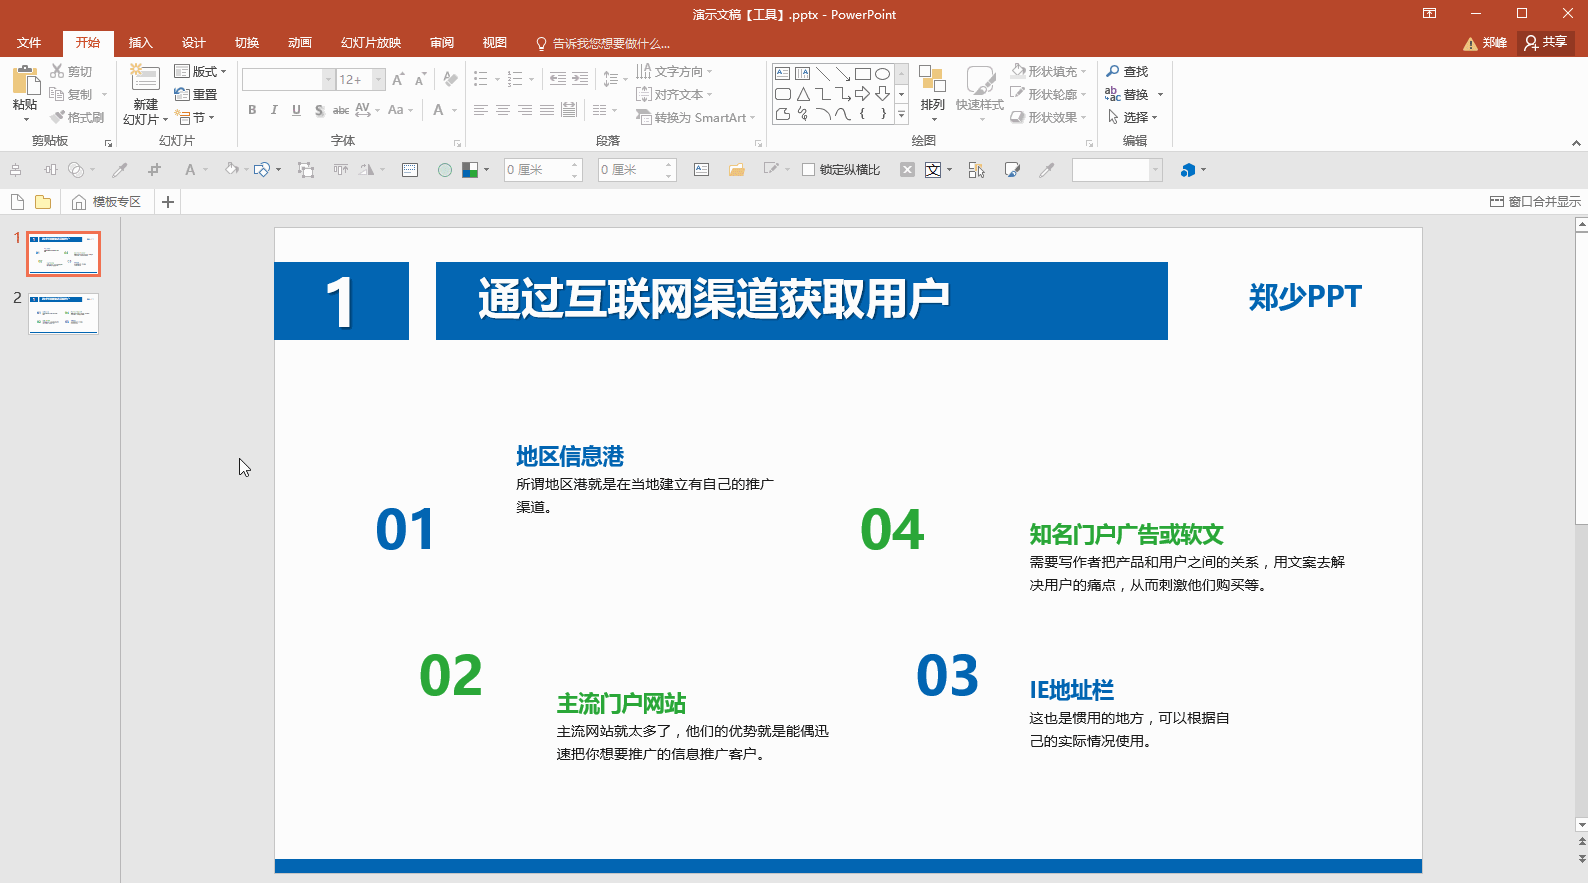Click the open-folder icon in the add-in toolbar
This screenshot has height=883, width=1588.
click(x=737, y=170)
